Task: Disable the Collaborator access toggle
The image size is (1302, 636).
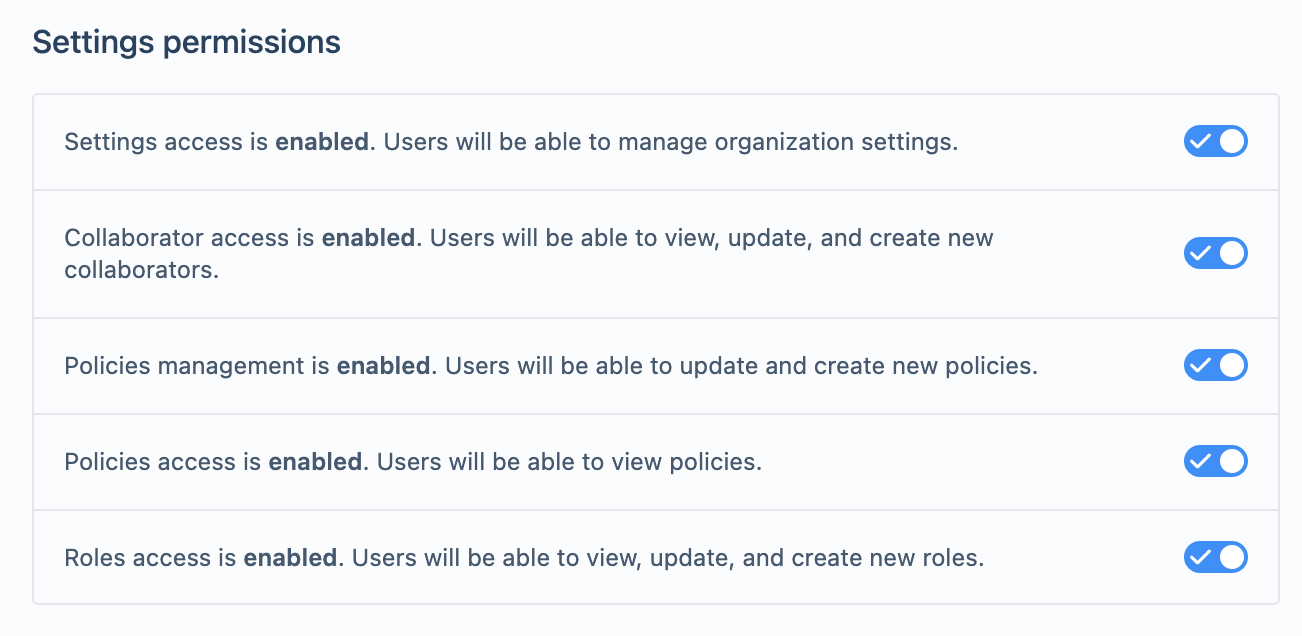Action: pos(1215,254)
